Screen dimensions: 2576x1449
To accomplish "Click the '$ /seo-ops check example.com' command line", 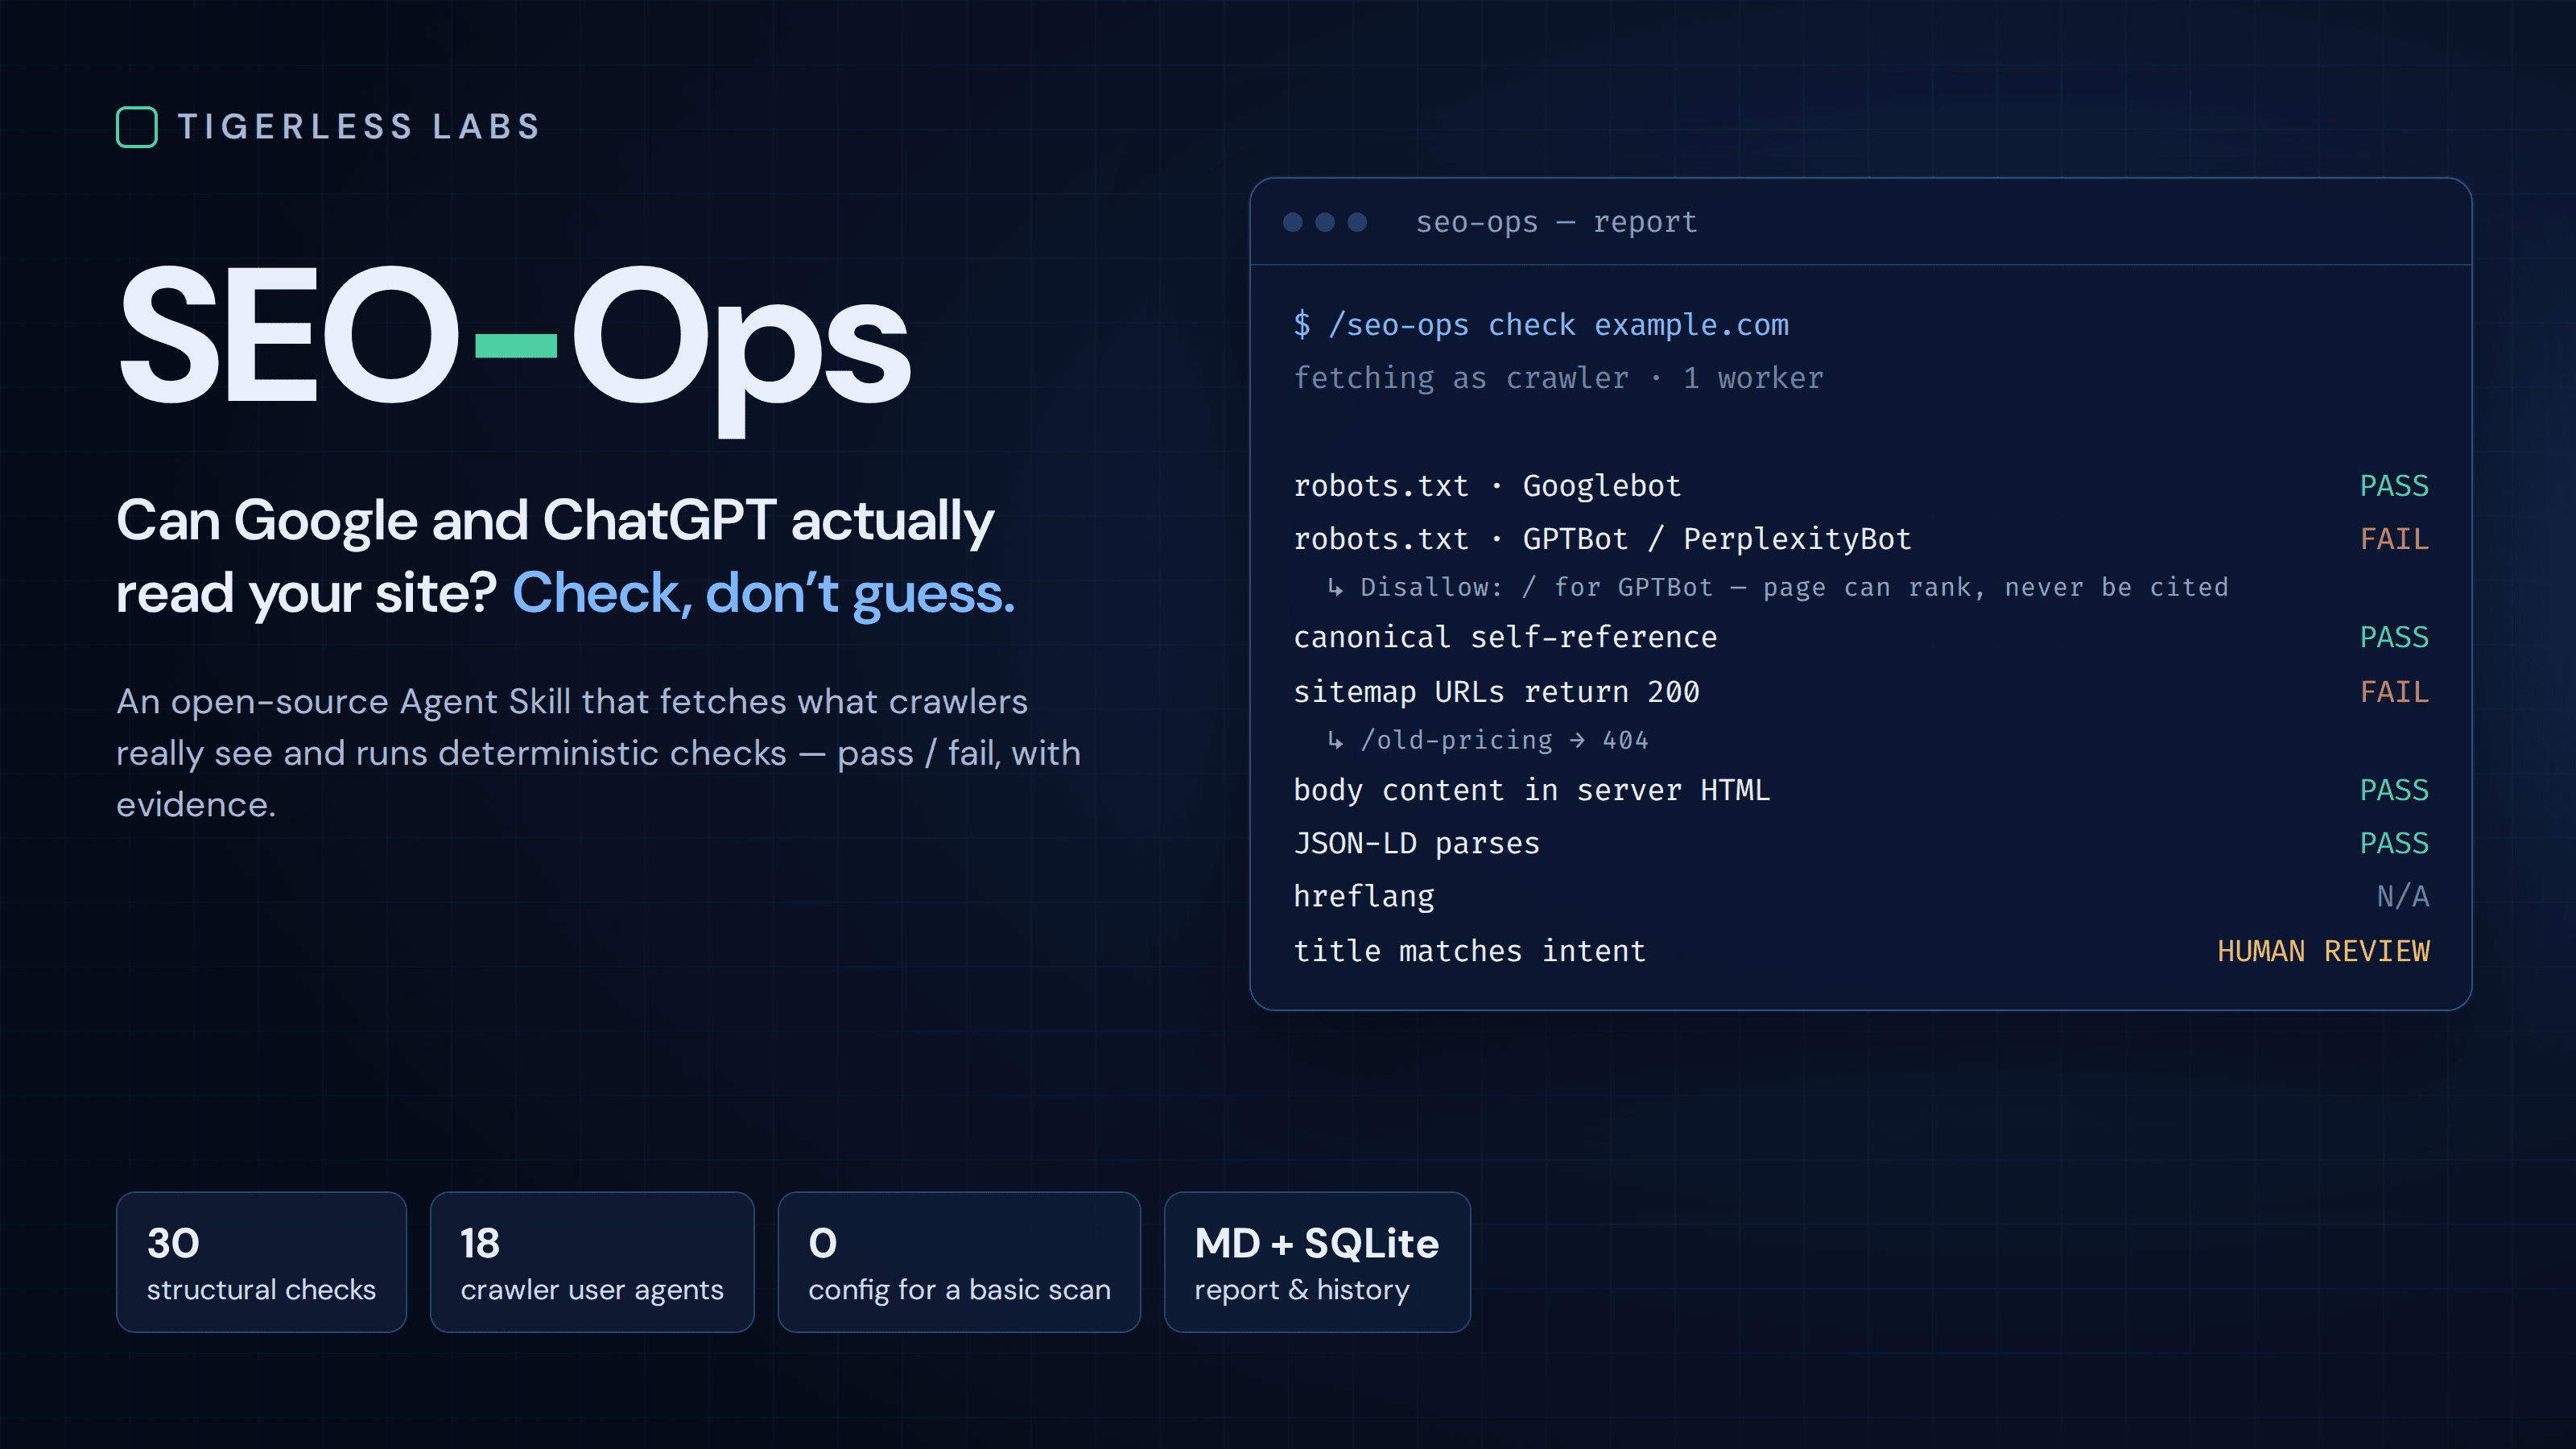I will coord(1541,325).
